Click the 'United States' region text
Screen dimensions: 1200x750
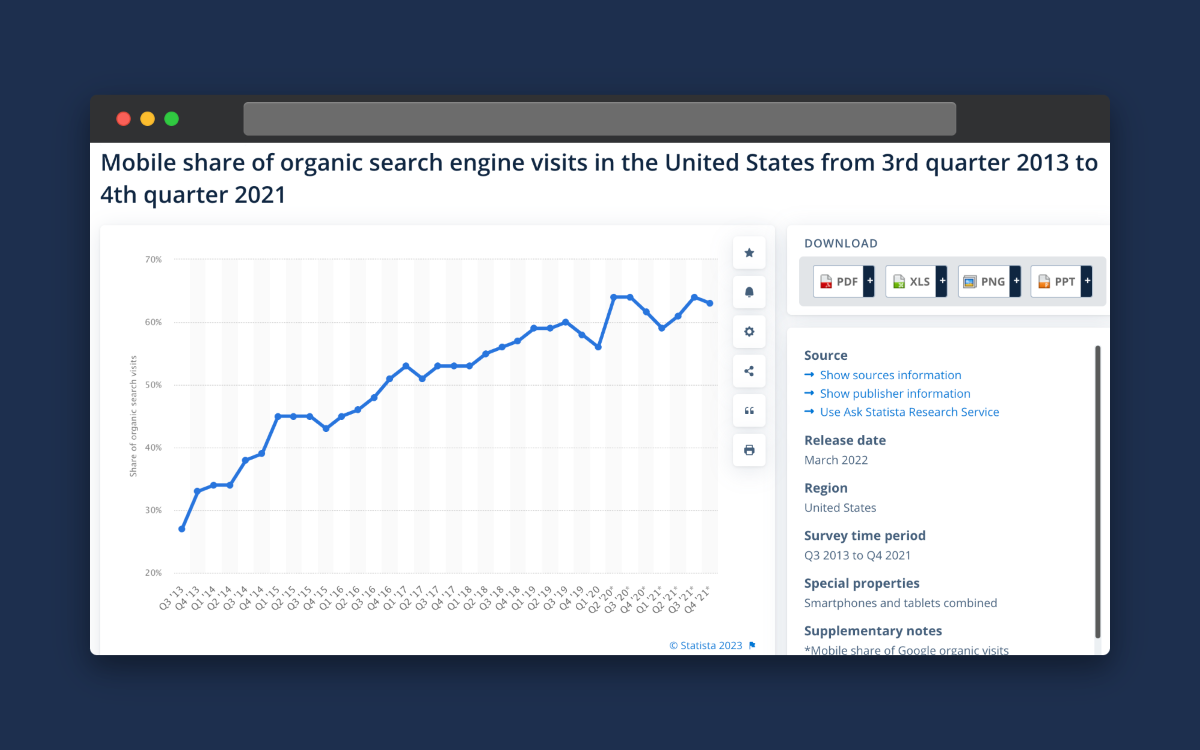tap(840, 508)
